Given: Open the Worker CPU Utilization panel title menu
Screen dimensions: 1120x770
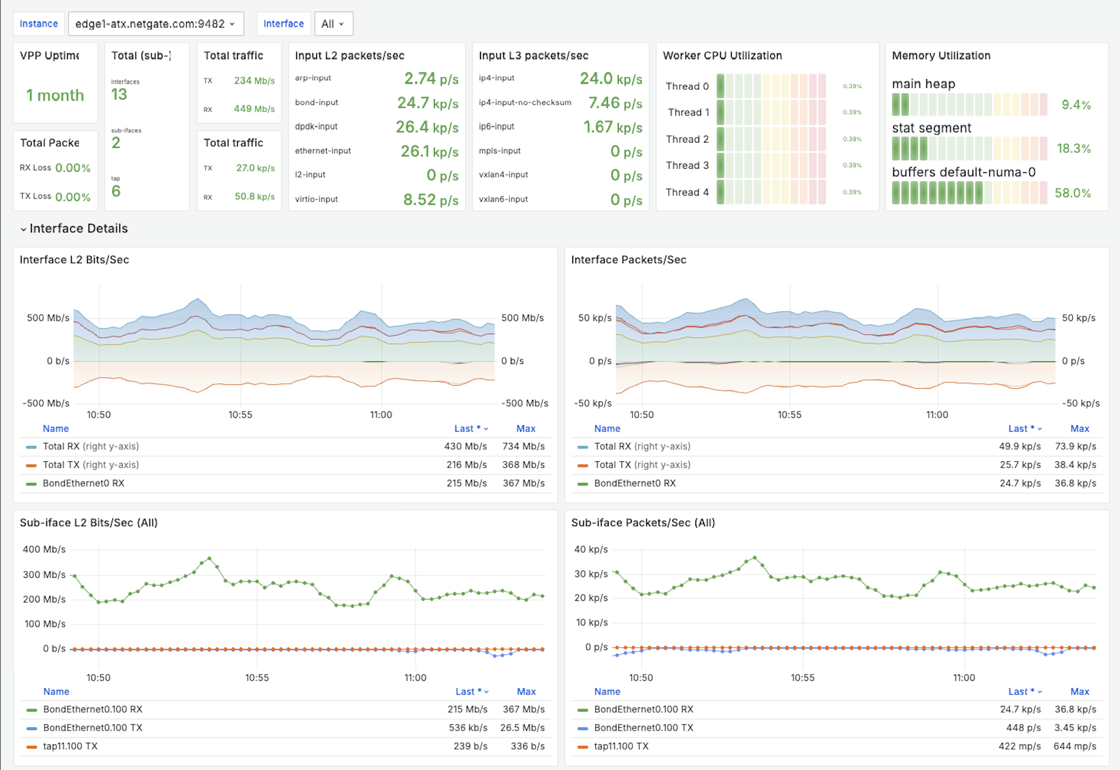Looking at the screenshot, I should [x=722, y=56].
